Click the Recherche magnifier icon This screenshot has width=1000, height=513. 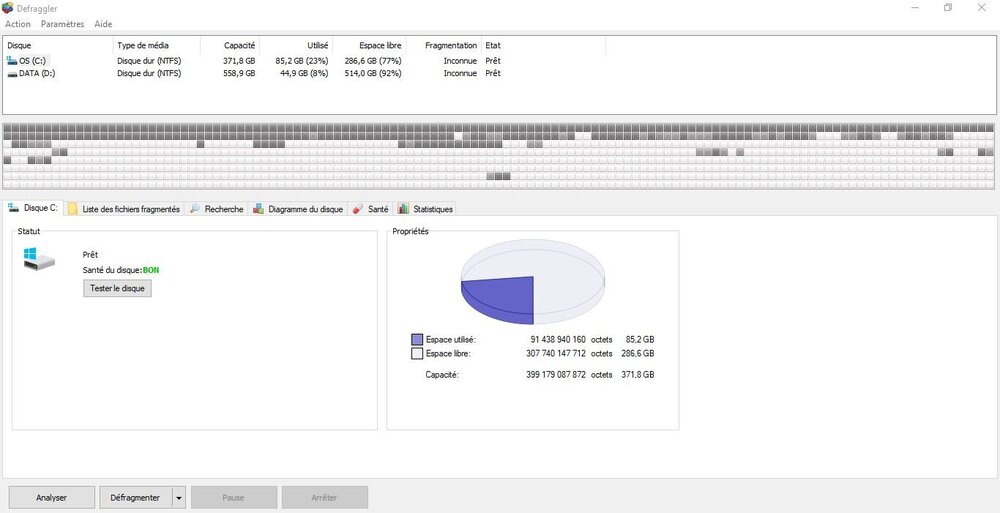[195, 209]
